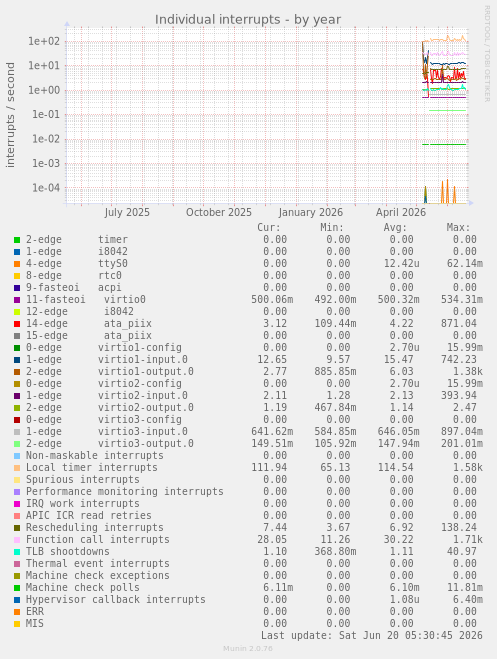Viewport: 497px width, 659px height.
Task: Click the Non-maskable interrupts label
Action: click(95, 456)
